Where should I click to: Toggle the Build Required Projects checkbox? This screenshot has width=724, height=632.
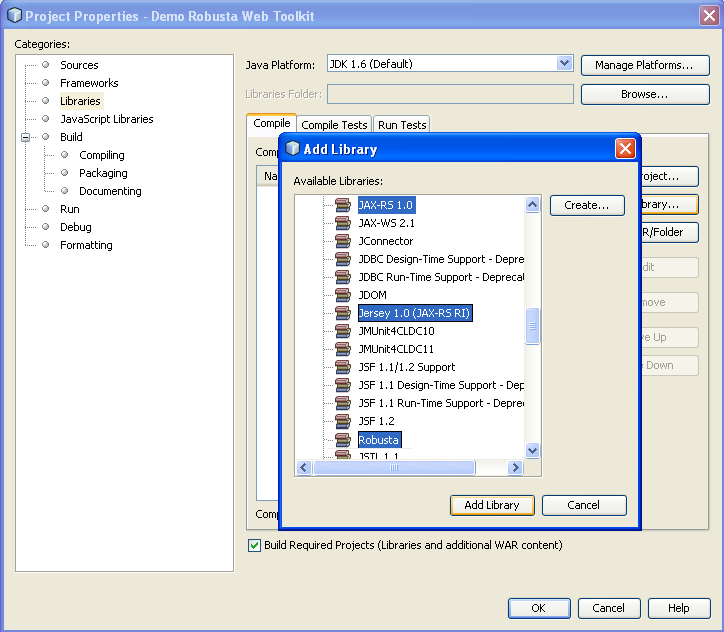pos(254,545)
